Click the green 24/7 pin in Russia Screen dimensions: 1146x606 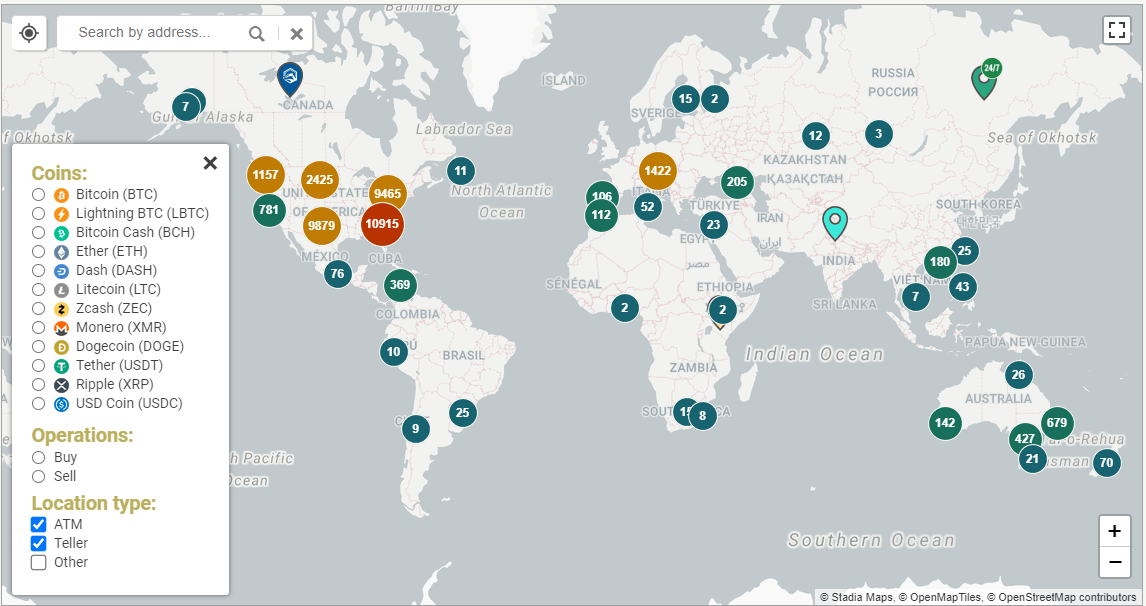click(984, 80)
